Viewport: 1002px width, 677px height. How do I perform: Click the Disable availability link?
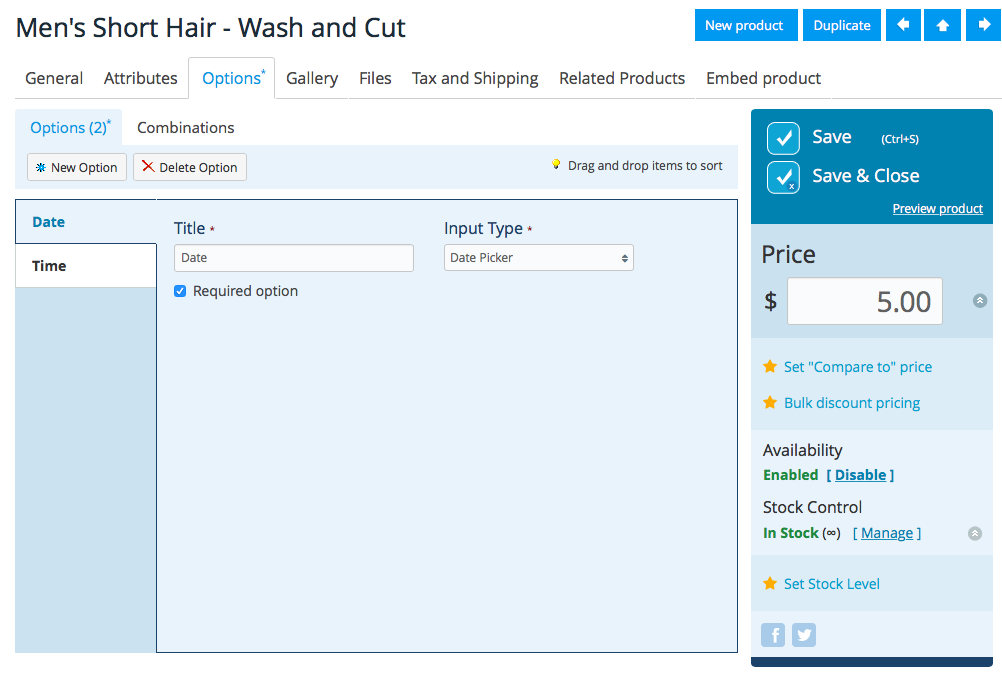(860, 475)
